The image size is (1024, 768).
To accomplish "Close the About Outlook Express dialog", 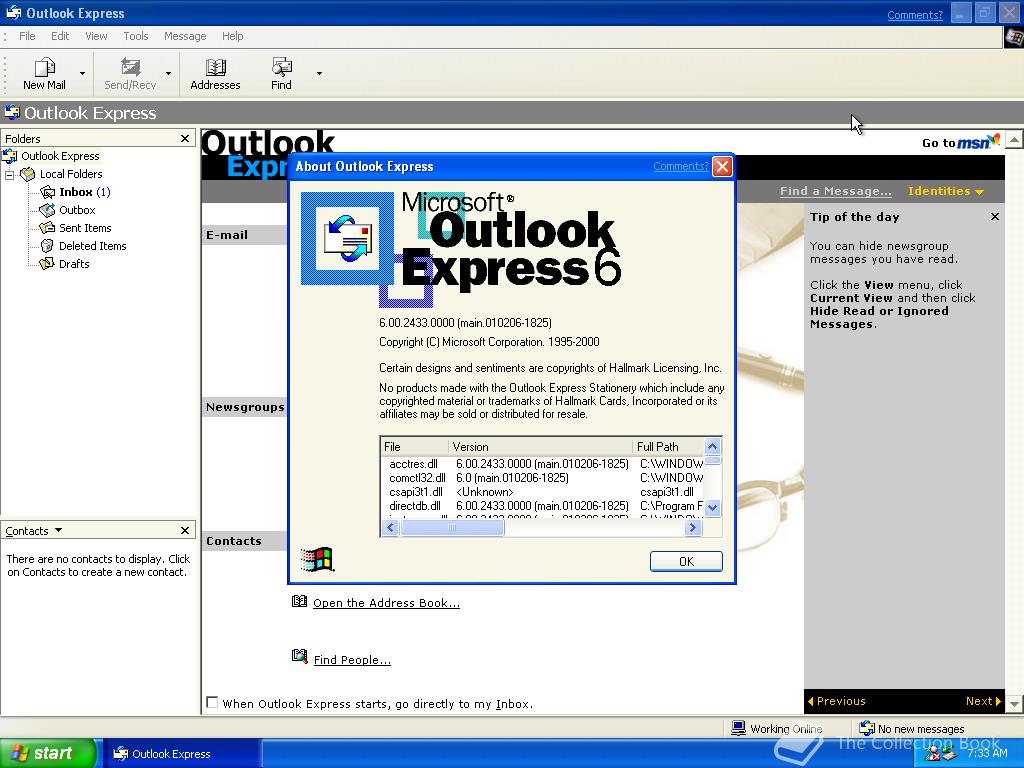I will (722, 167).
